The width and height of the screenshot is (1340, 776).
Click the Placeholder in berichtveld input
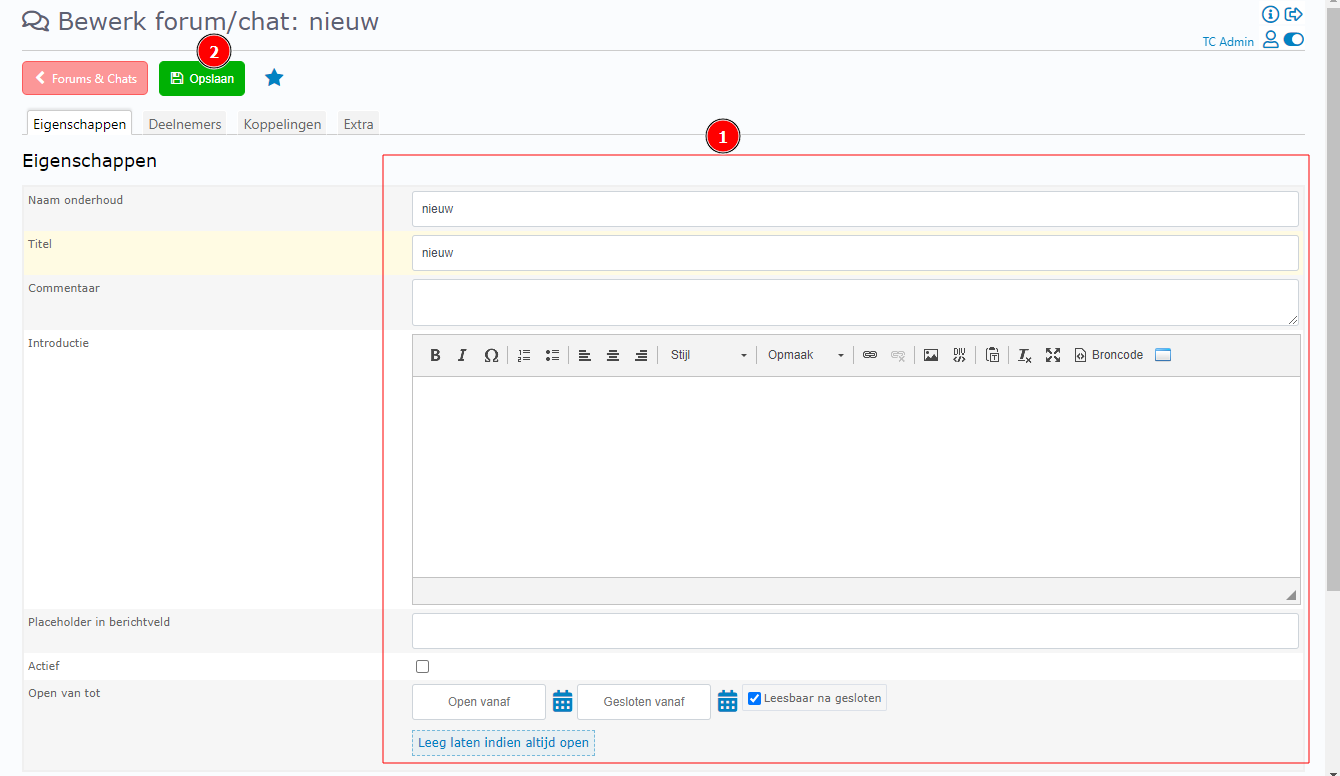click(x=855, y=631)
